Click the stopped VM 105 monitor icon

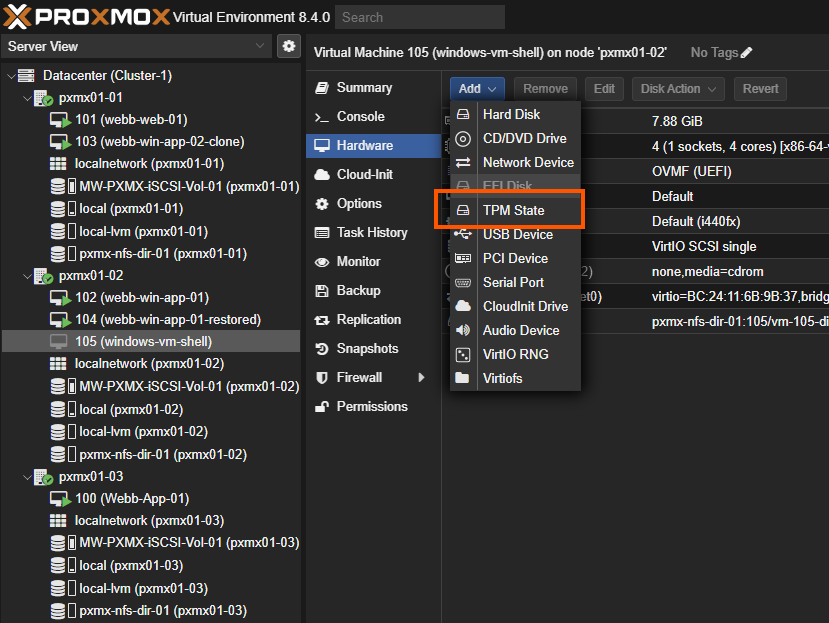point(58,342)
